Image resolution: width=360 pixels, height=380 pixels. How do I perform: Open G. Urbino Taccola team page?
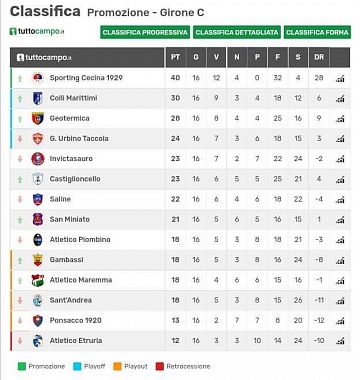pos(79,138)
